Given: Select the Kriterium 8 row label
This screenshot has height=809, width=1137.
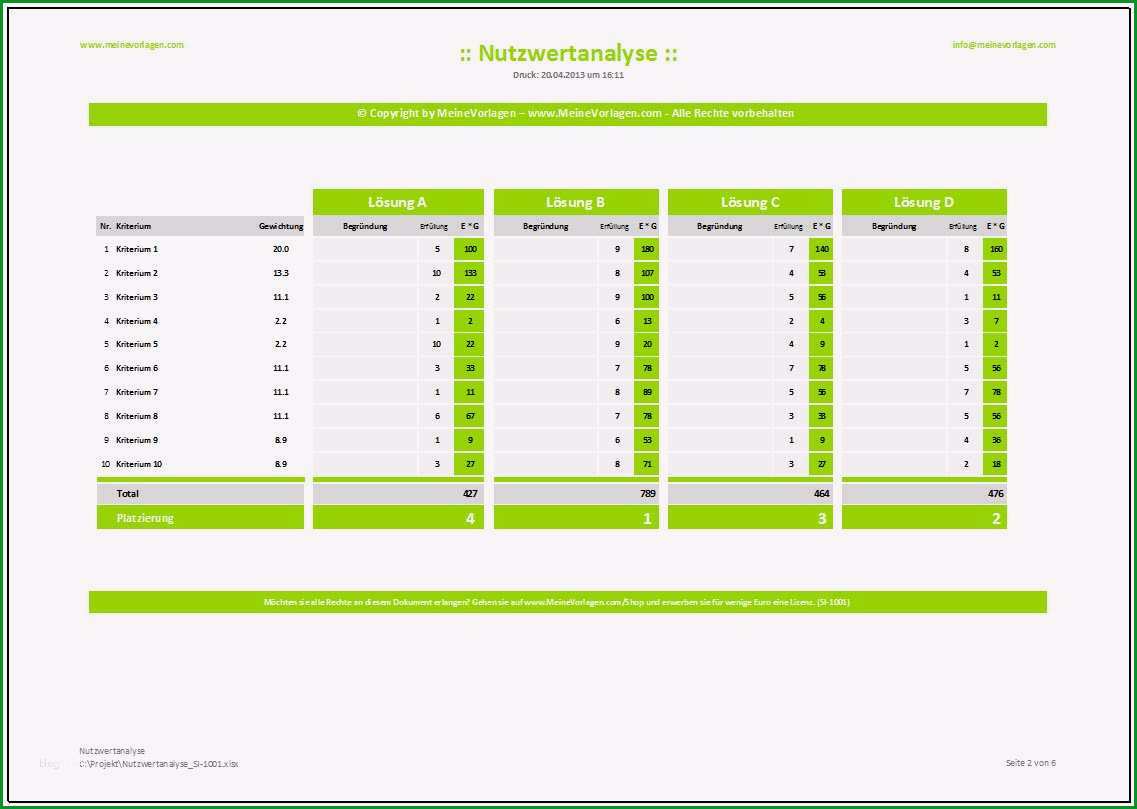Looking at the screenshot, I should [x=137, y=415].
